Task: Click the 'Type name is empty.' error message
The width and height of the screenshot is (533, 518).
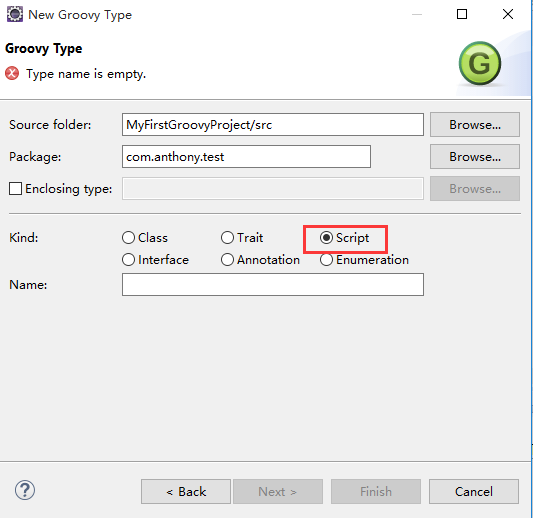Action: (86, 74)
